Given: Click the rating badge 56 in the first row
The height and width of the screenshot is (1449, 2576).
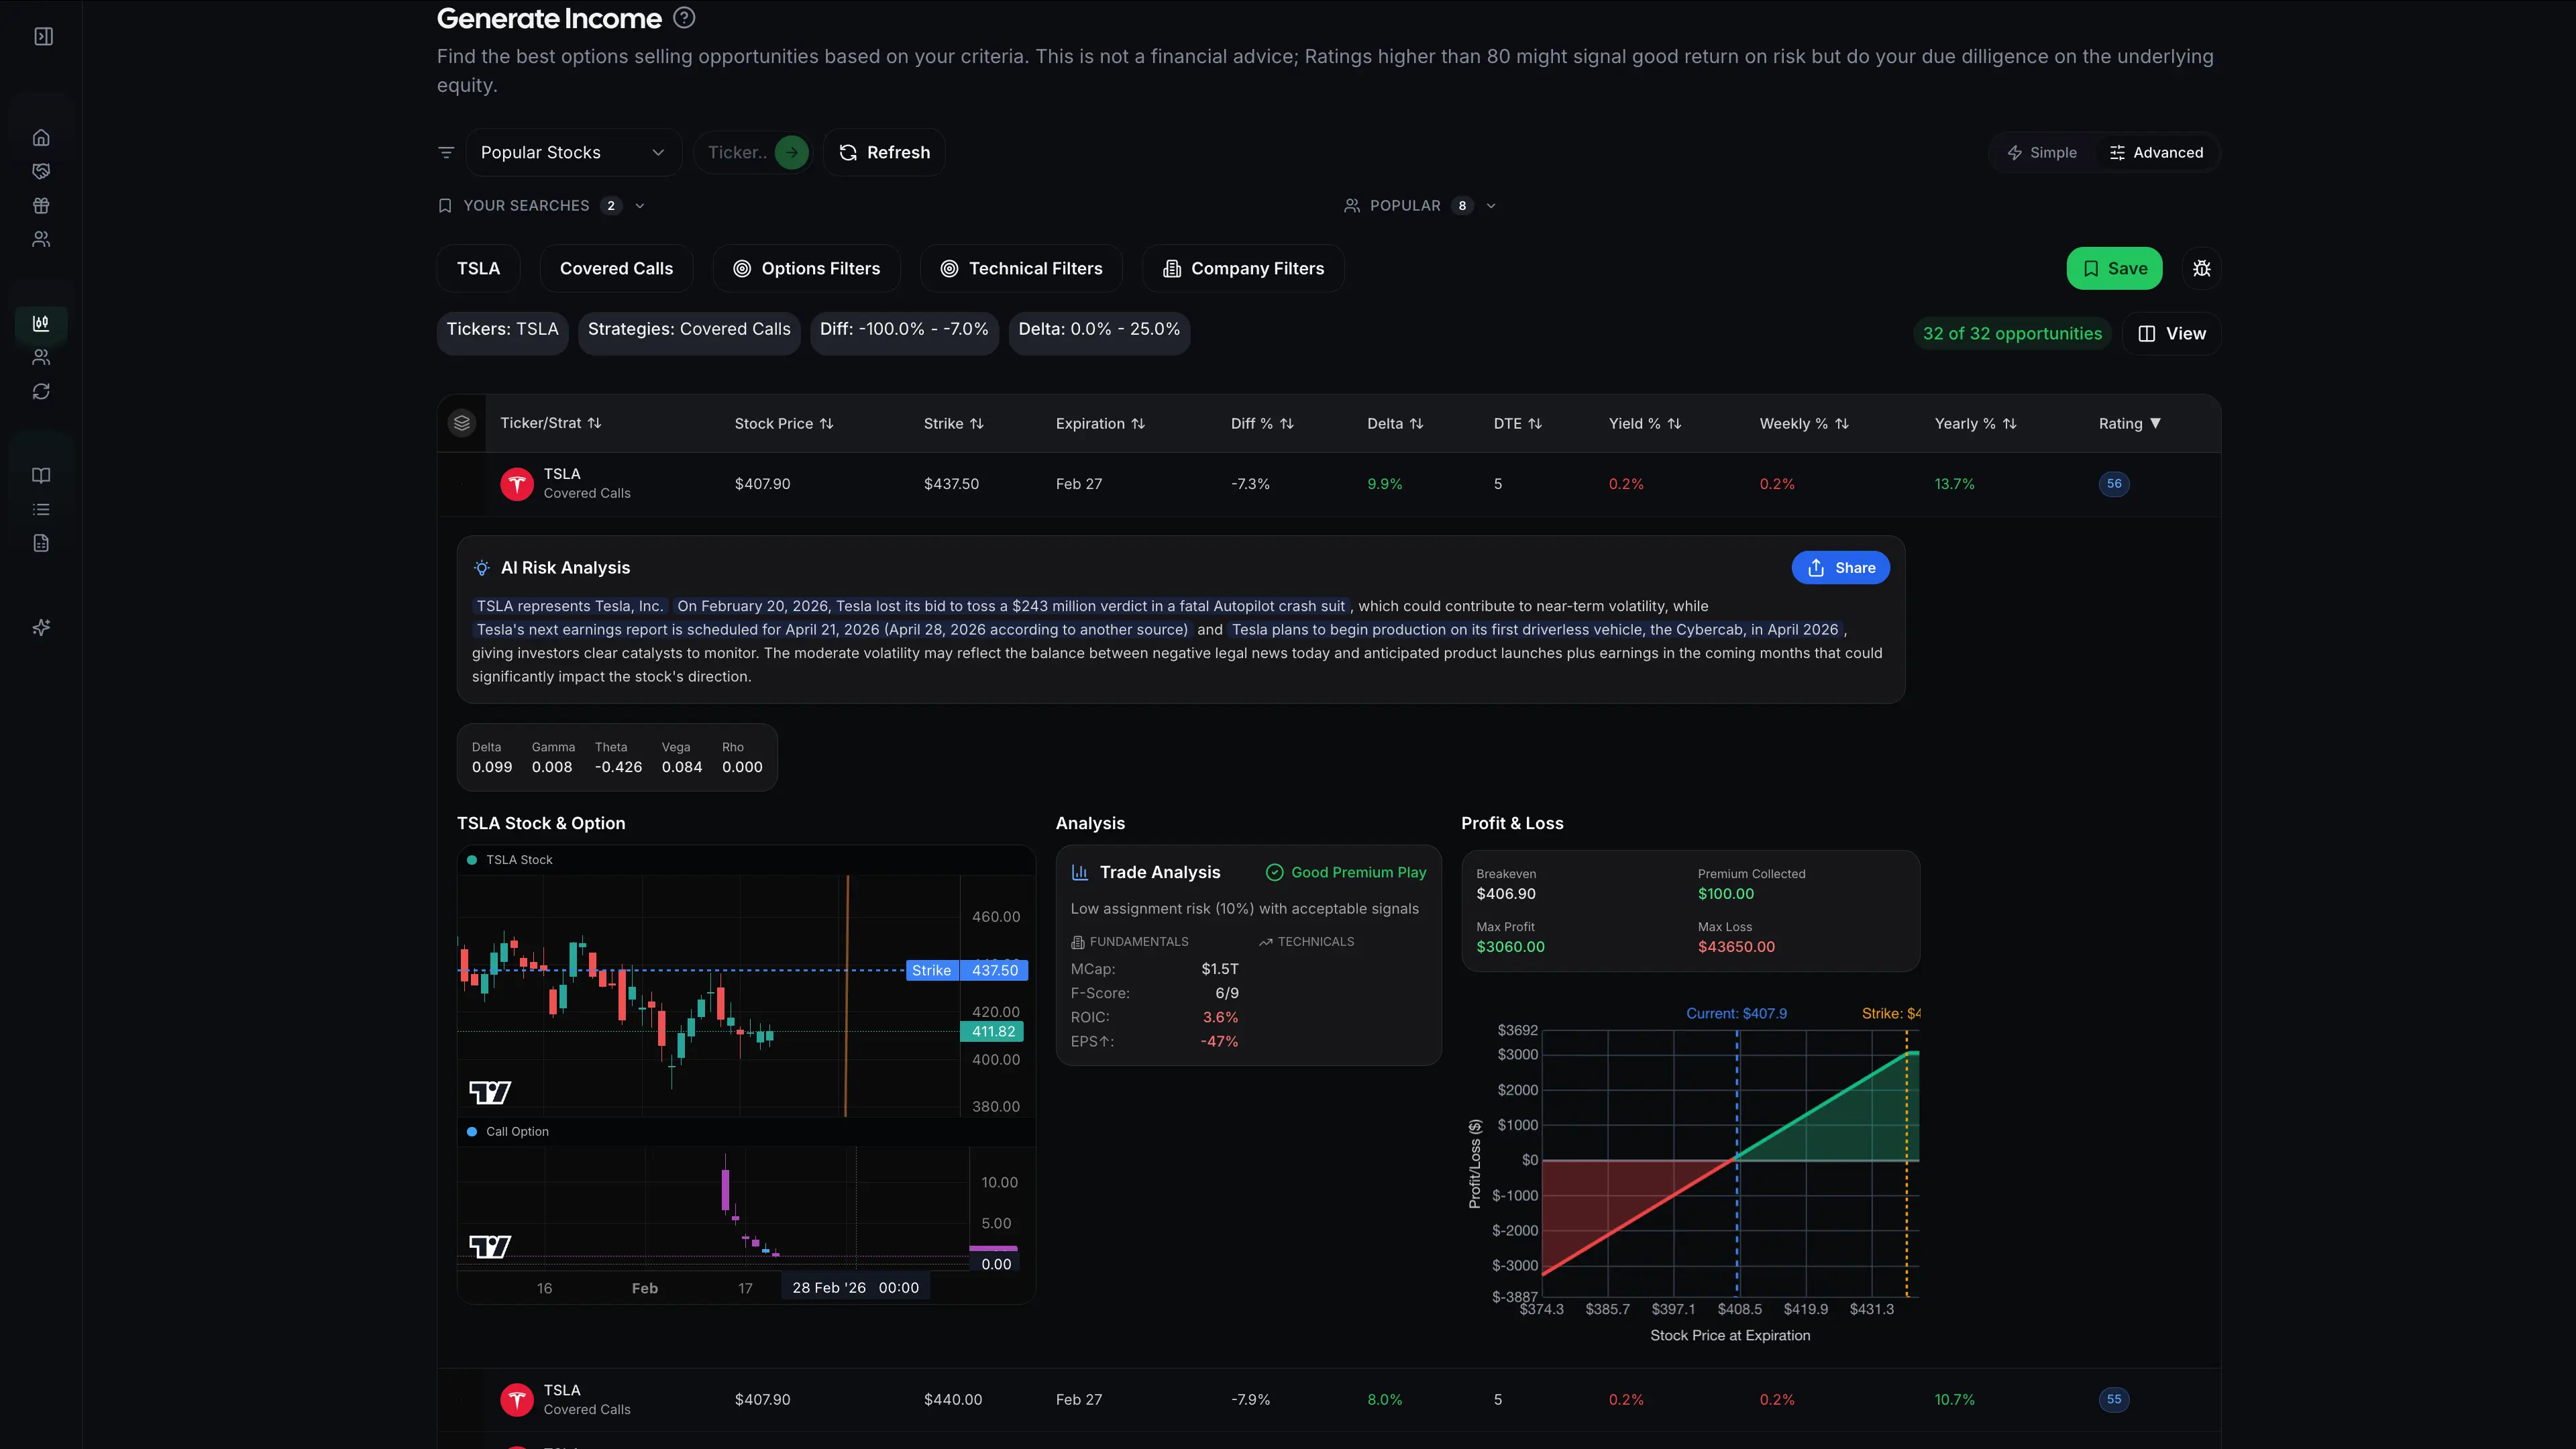Looking at the screenshot, I should [x=2114, y=484].
